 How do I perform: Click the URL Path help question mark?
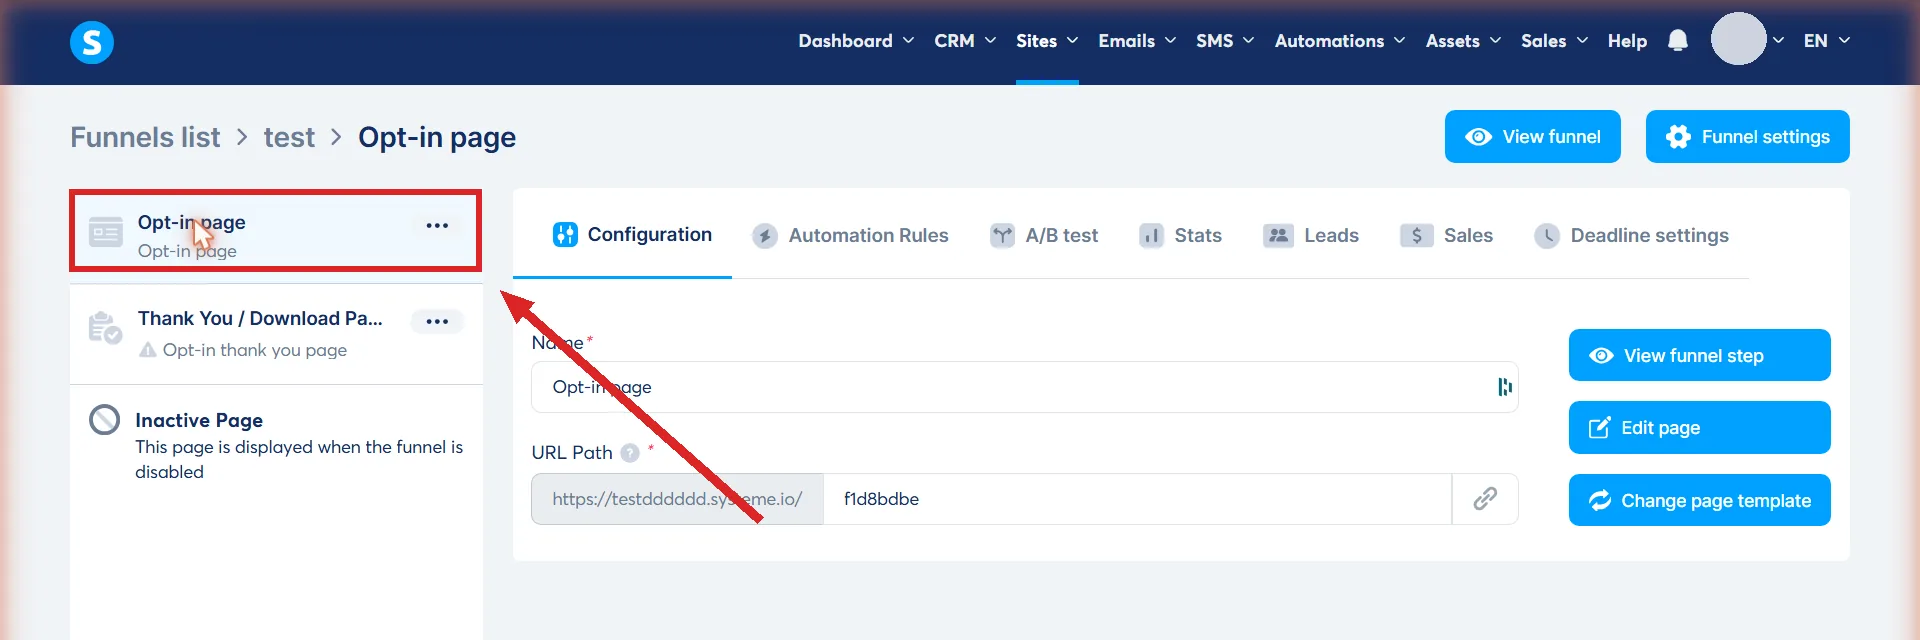click(630, 453)
